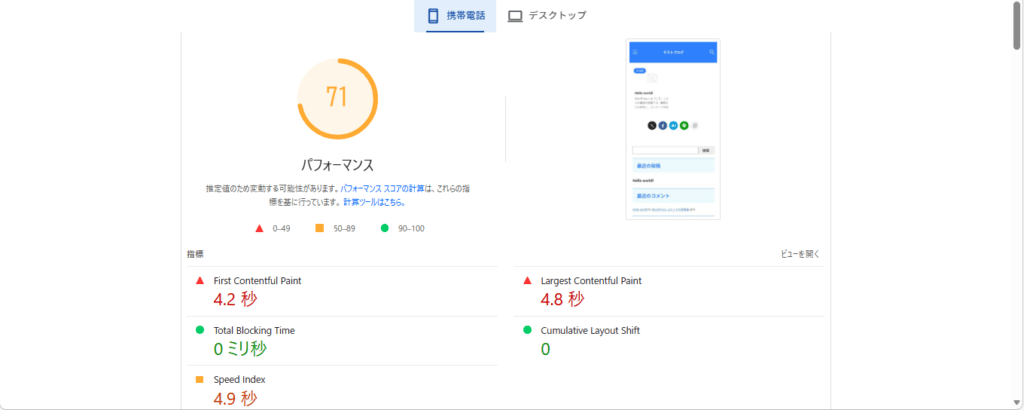Expand the view with ビューを開く
This screenshot has height=410, width=1024.
[801, 254]
